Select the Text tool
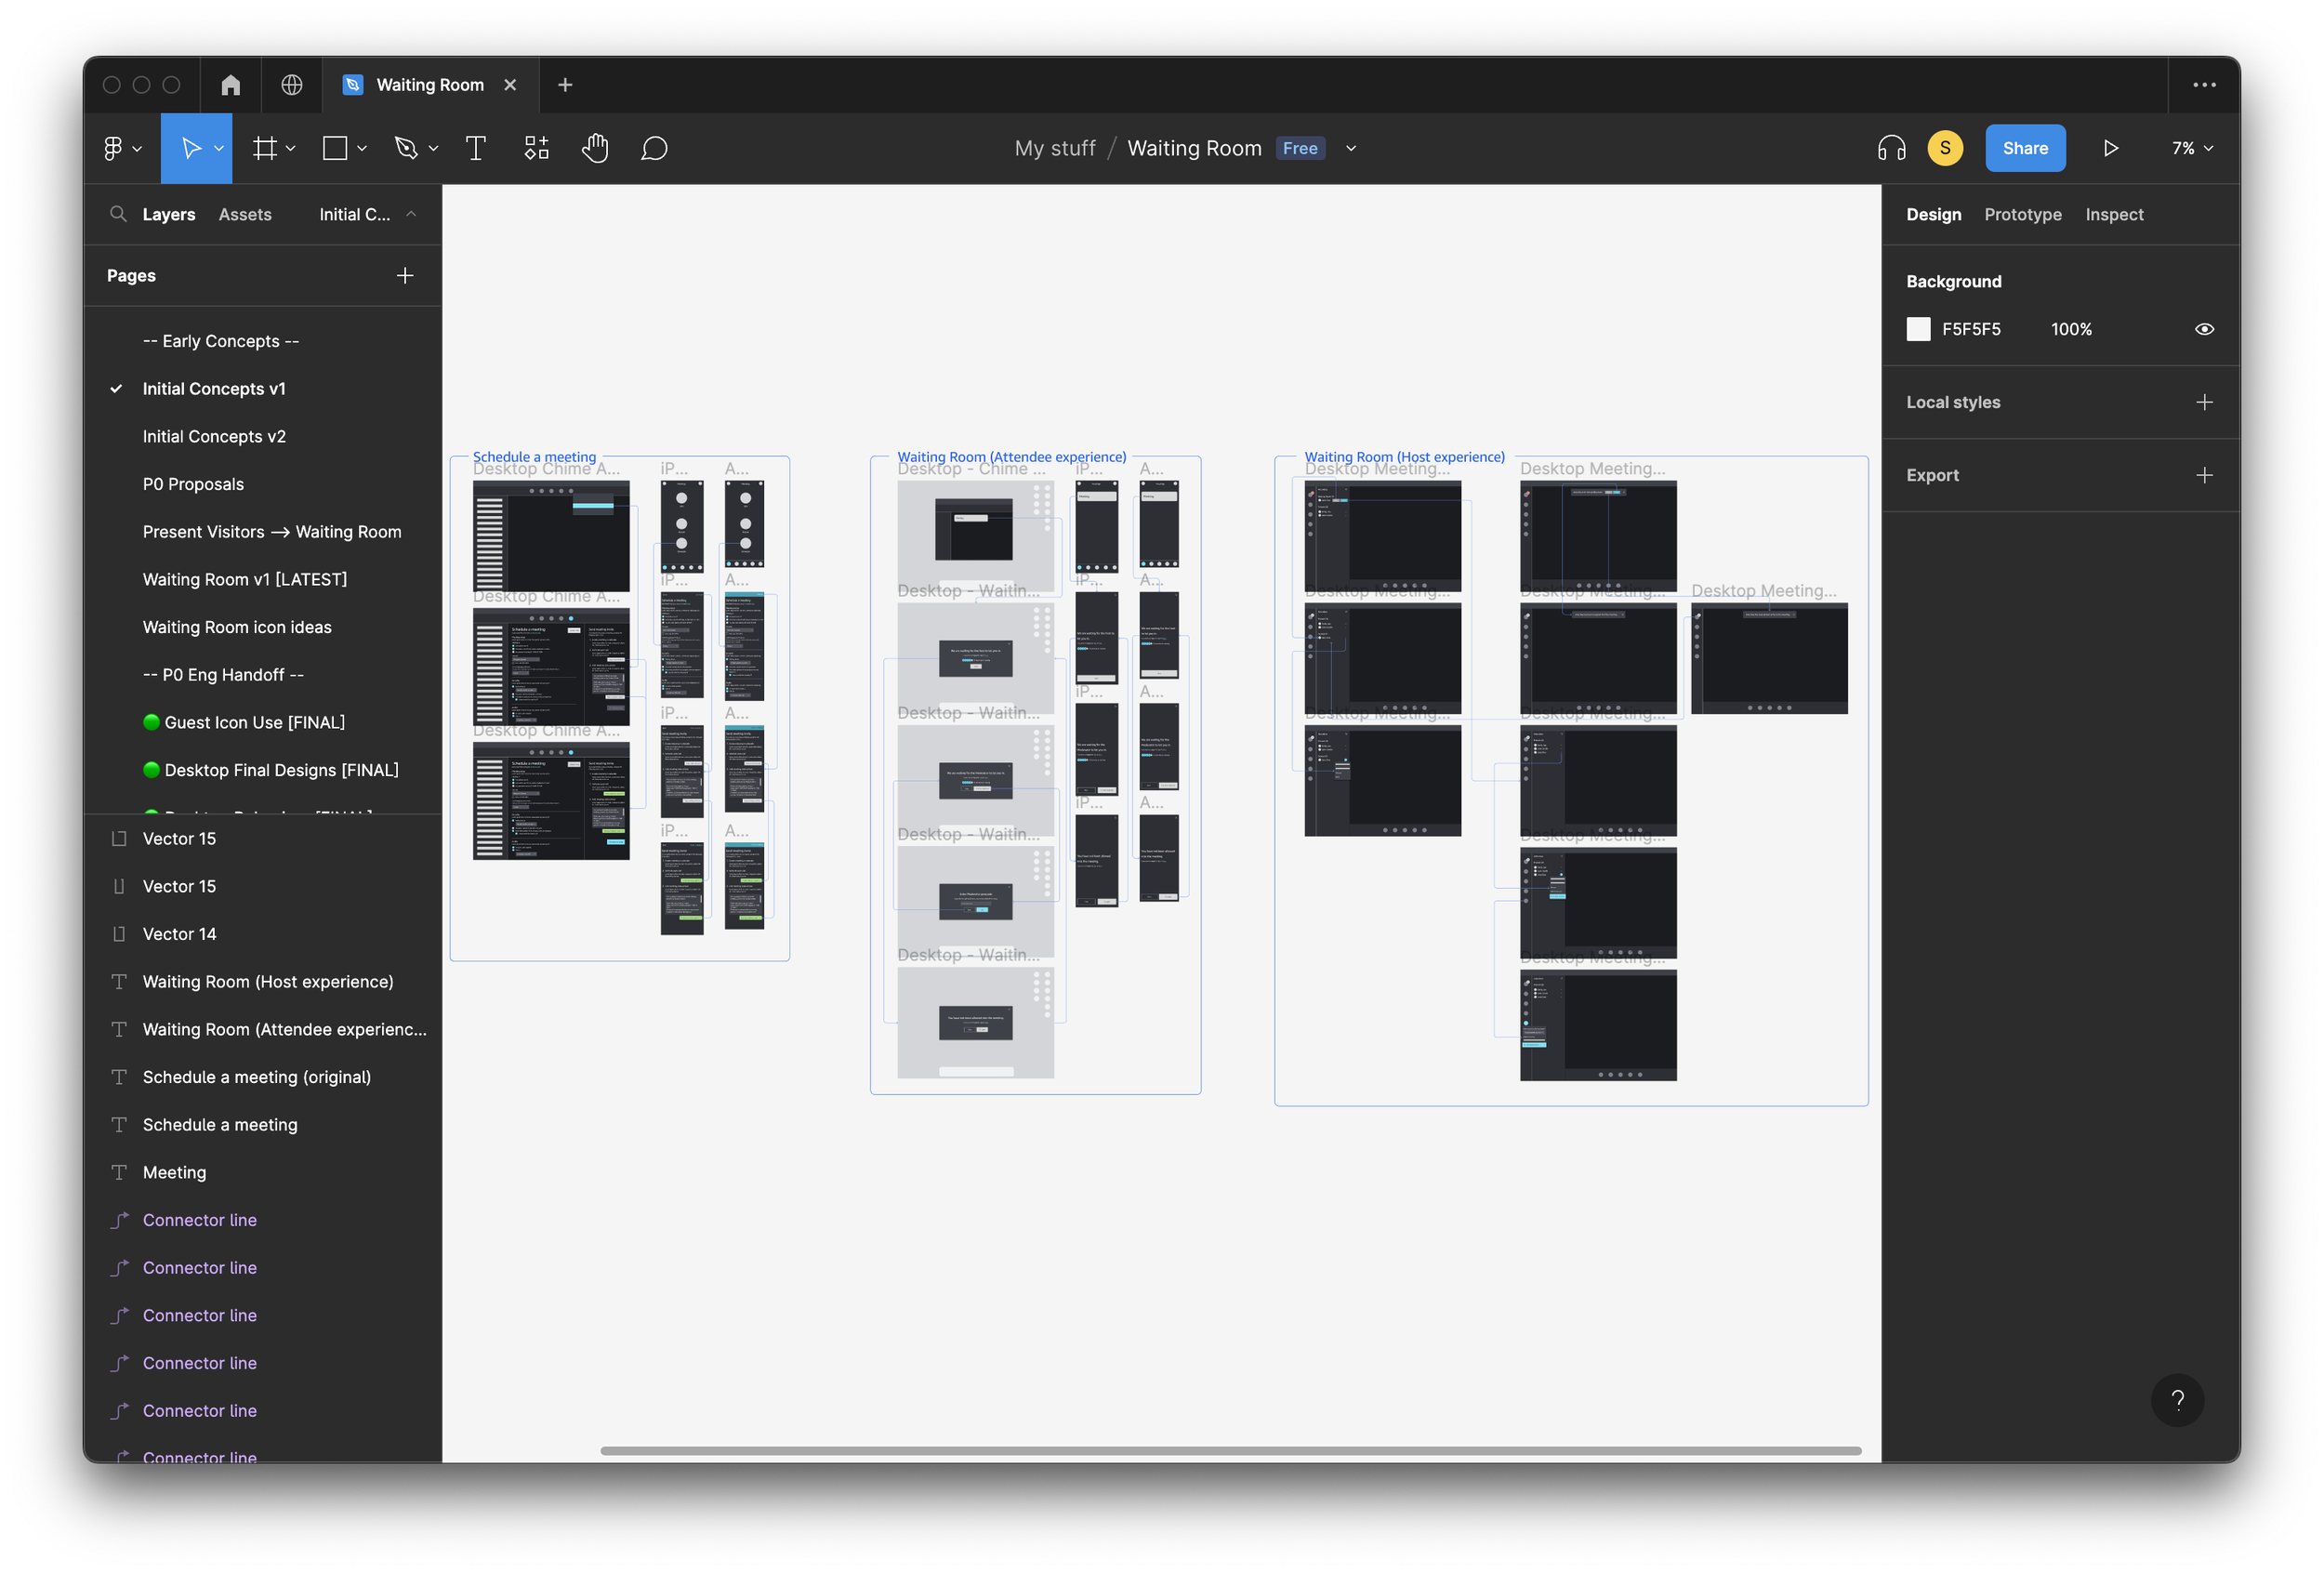The image size is (2324, 1573). click(476, 148)
